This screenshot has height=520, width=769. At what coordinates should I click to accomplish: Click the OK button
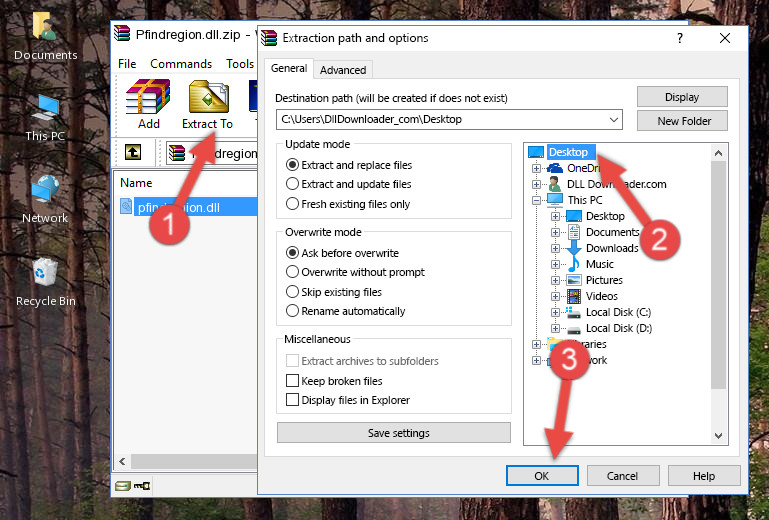tap(542, 476)
